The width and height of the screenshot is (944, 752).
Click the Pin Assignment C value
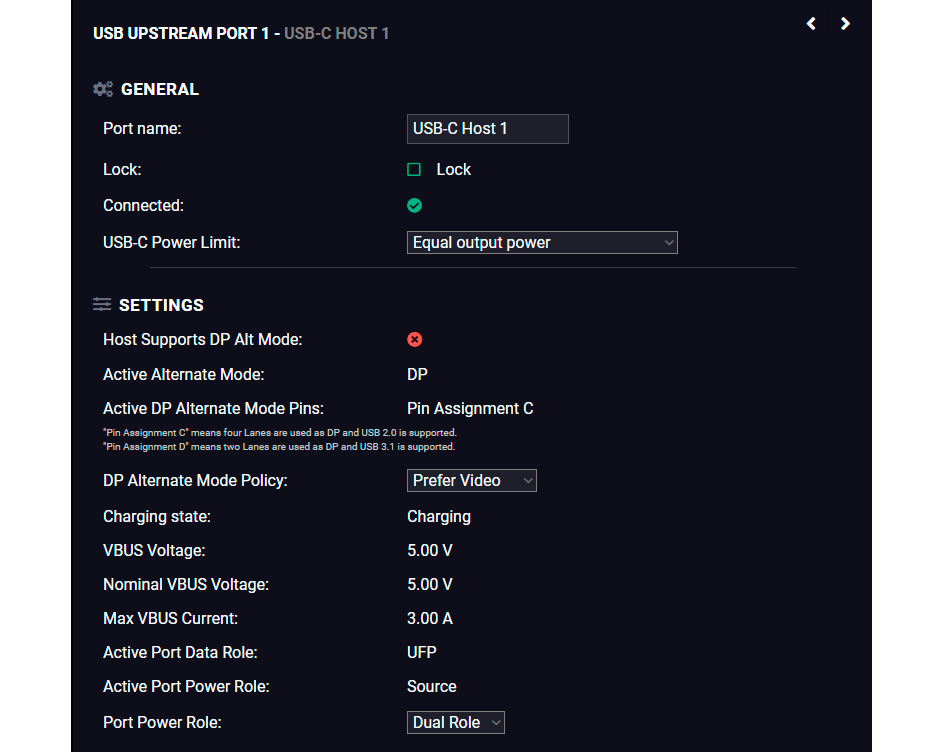(470, 409)
